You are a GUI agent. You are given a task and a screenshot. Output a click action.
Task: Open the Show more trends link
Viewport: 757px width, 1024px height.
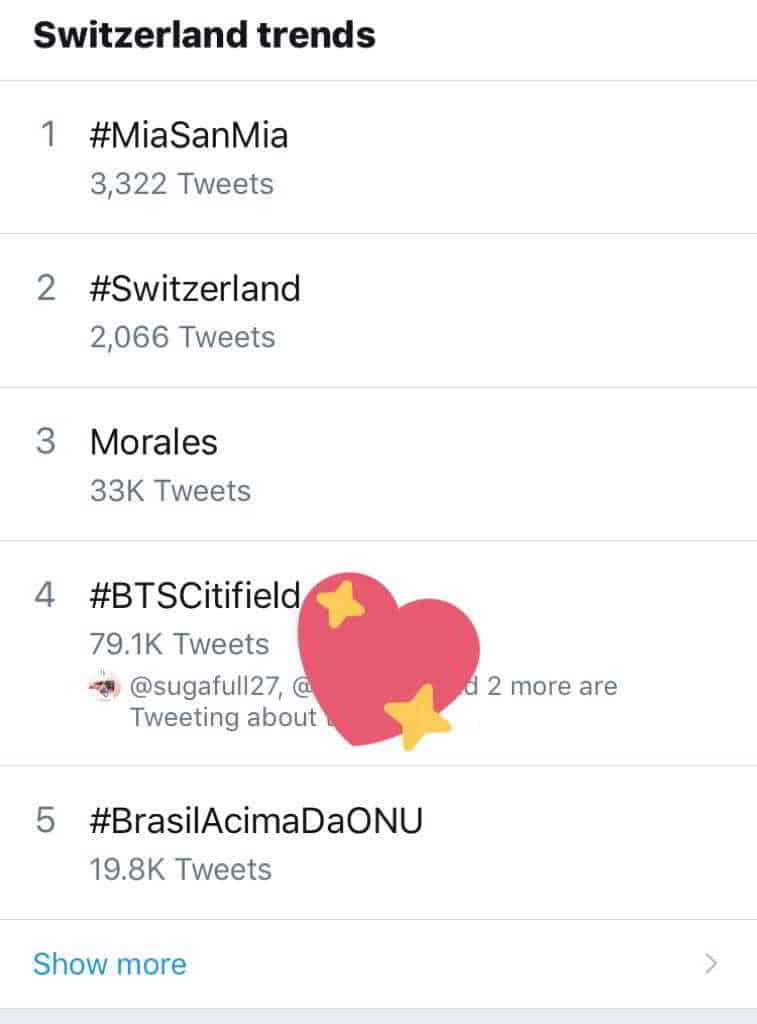pos(110,964)
